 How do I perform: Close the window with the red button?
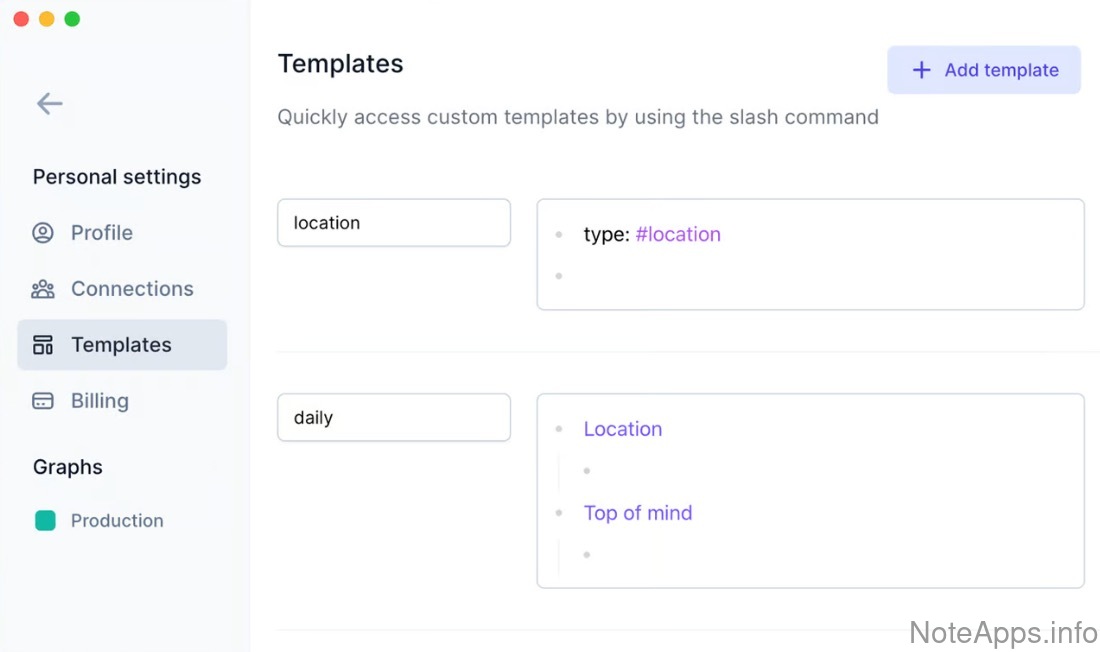pos(21,19)
